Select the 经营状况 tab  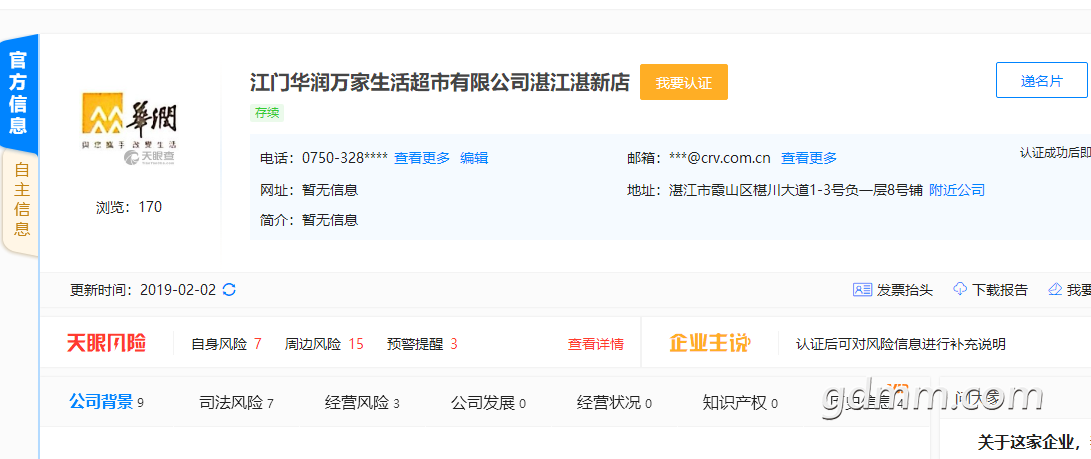614,403
